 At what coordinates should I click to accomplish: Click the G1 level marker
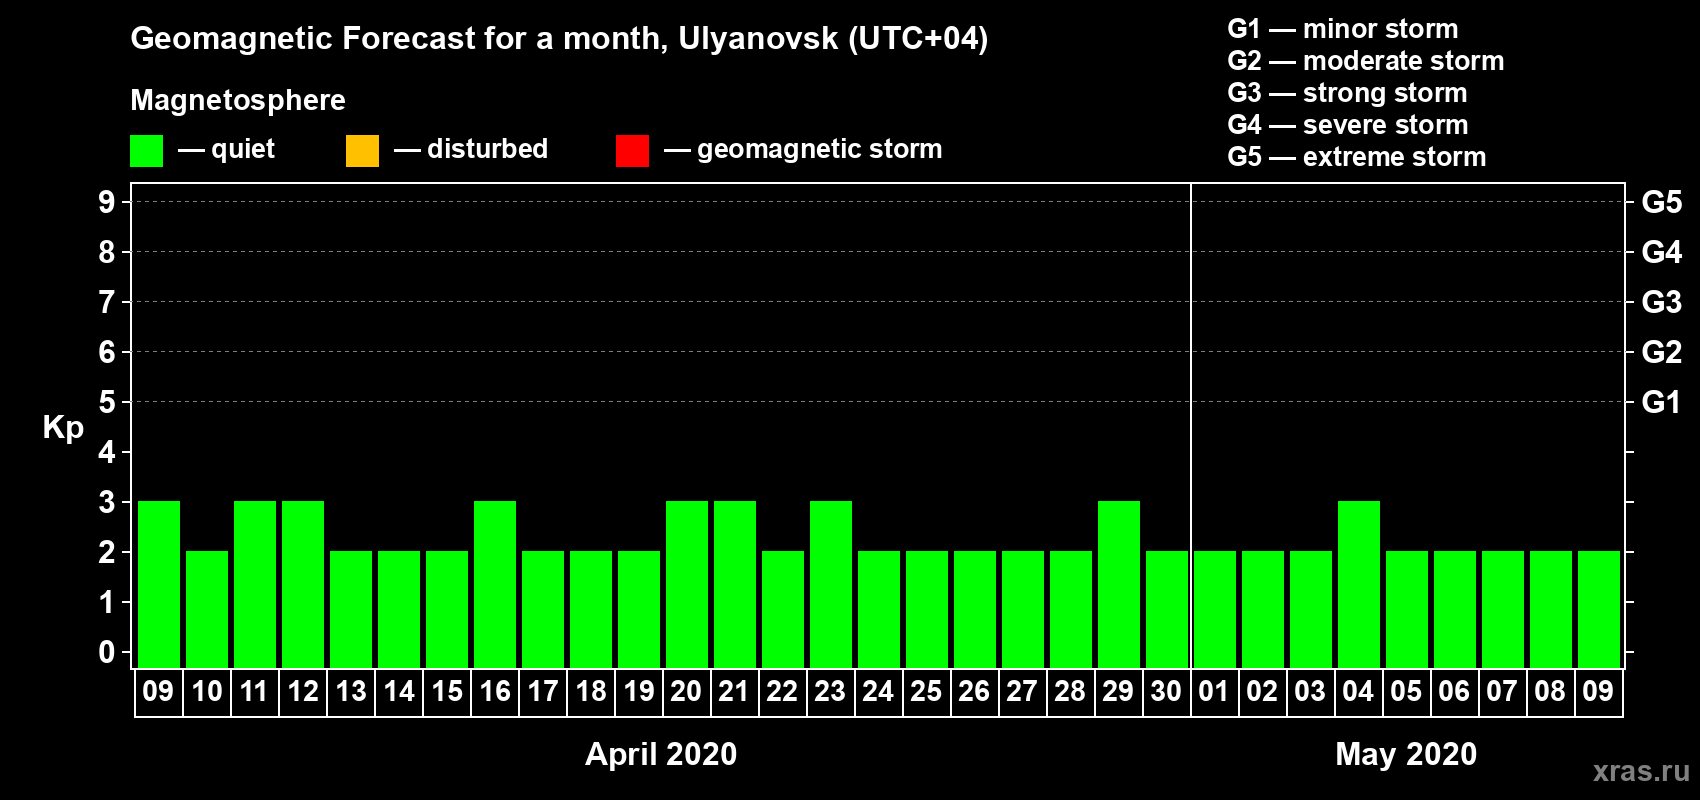1661,402
